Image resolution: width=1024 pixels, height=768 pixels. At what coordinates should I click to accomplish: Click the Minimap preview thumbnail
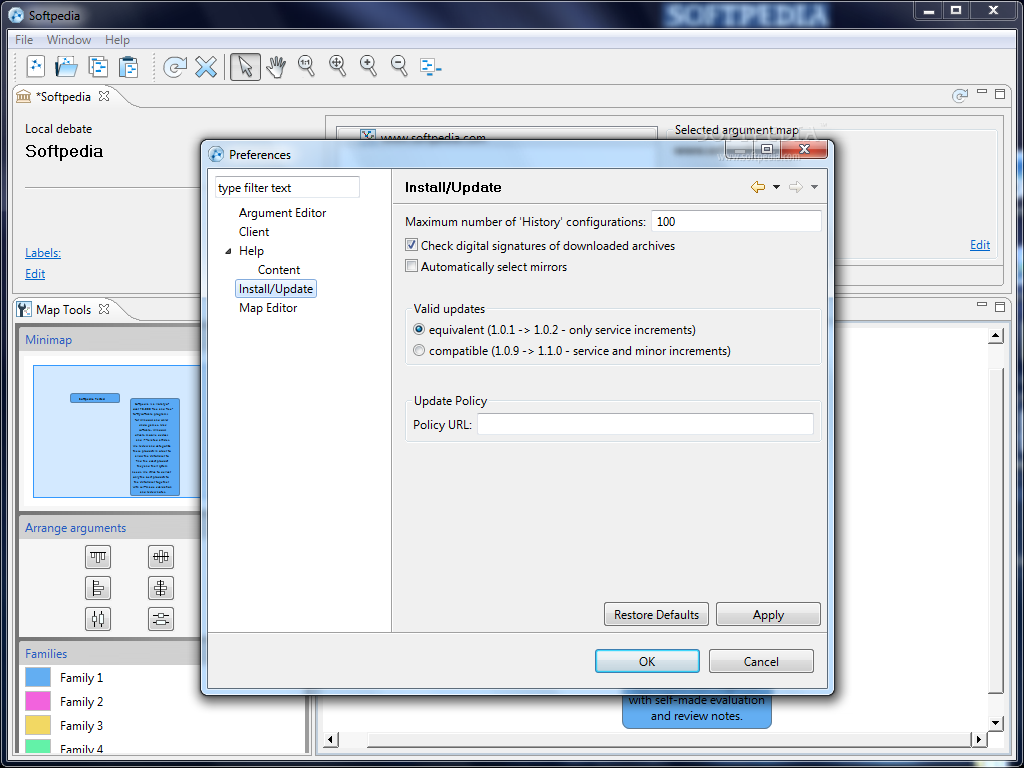[116, 431]
